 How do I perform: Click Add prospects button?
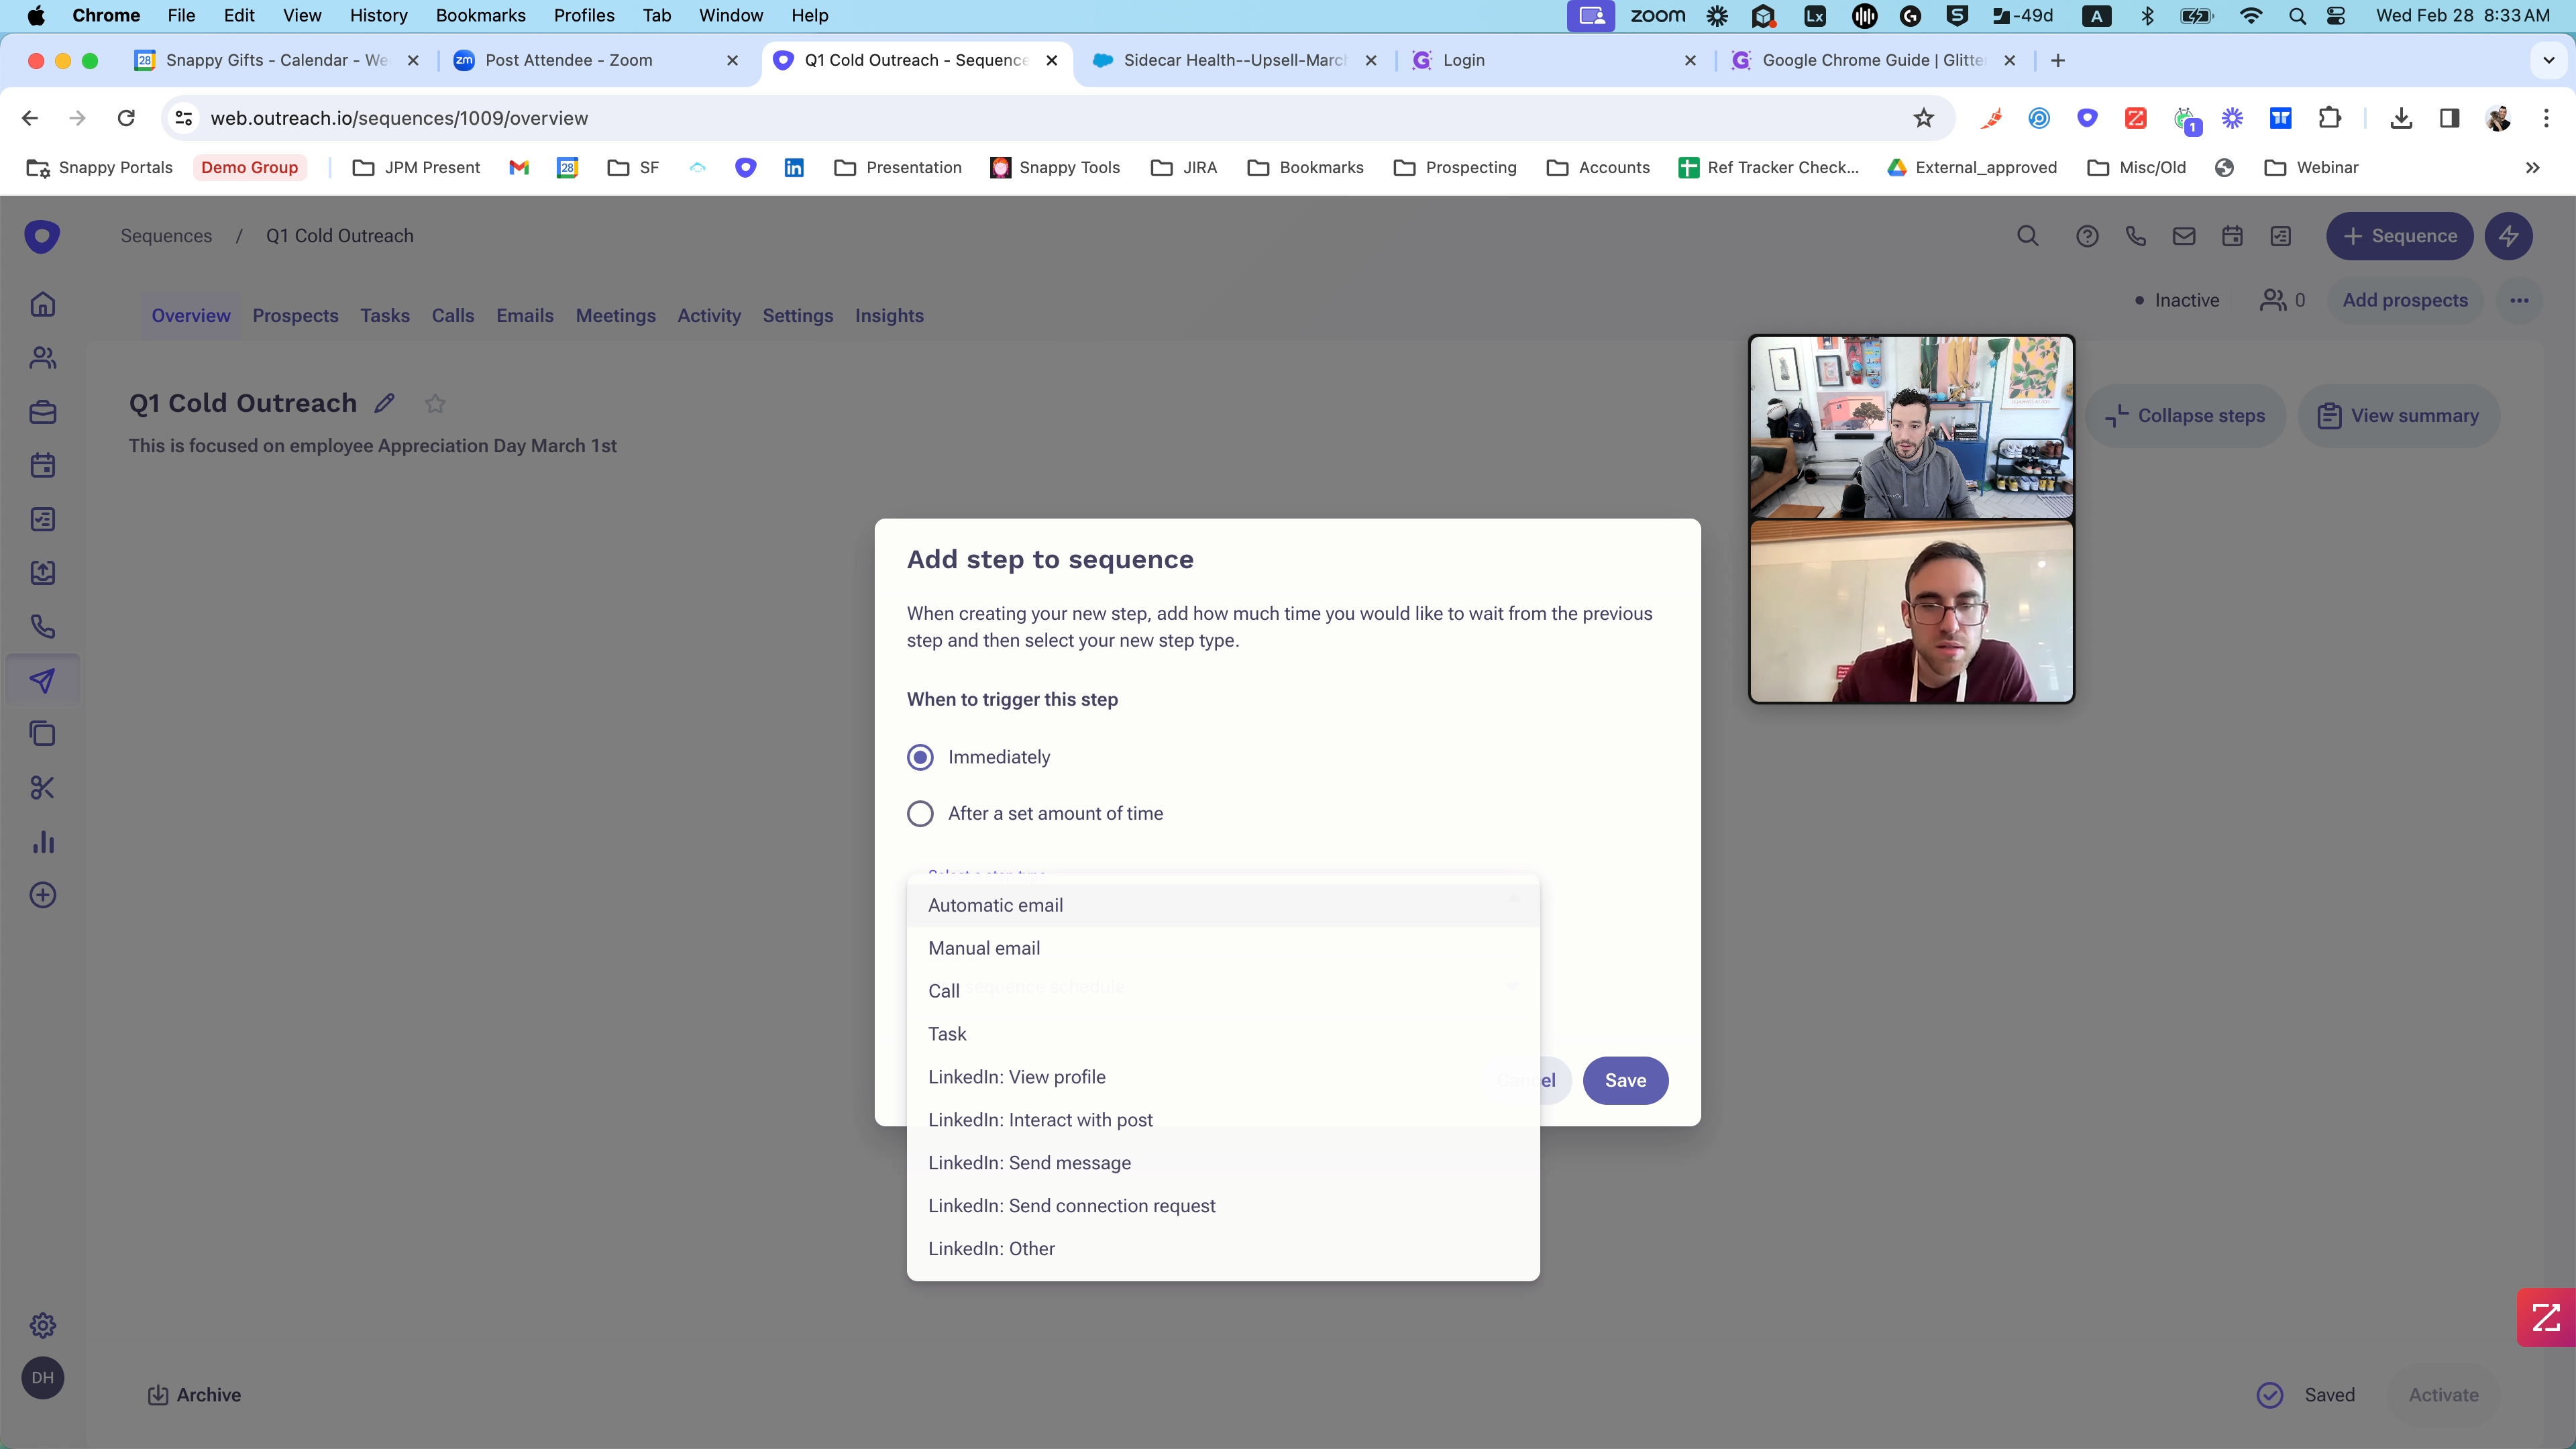pyautogui.click(x=2405, y=300)
